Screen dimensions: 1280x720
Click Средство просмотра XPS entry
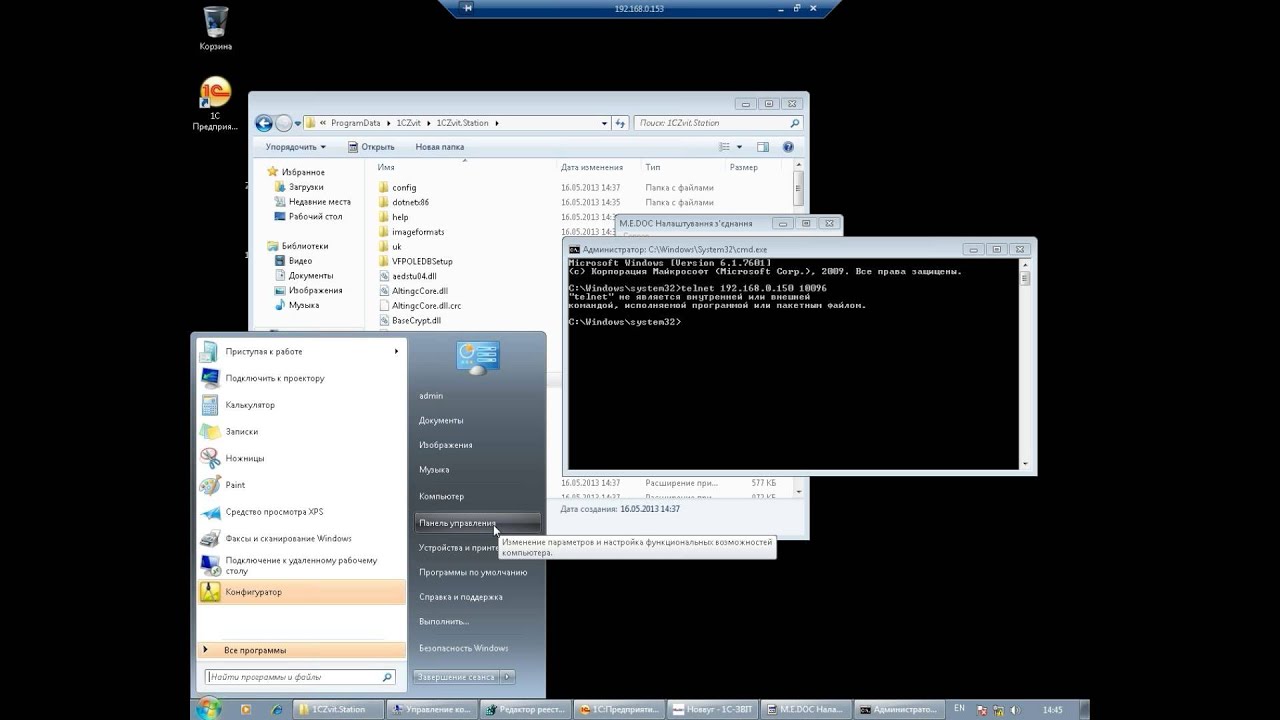[301, 512]
